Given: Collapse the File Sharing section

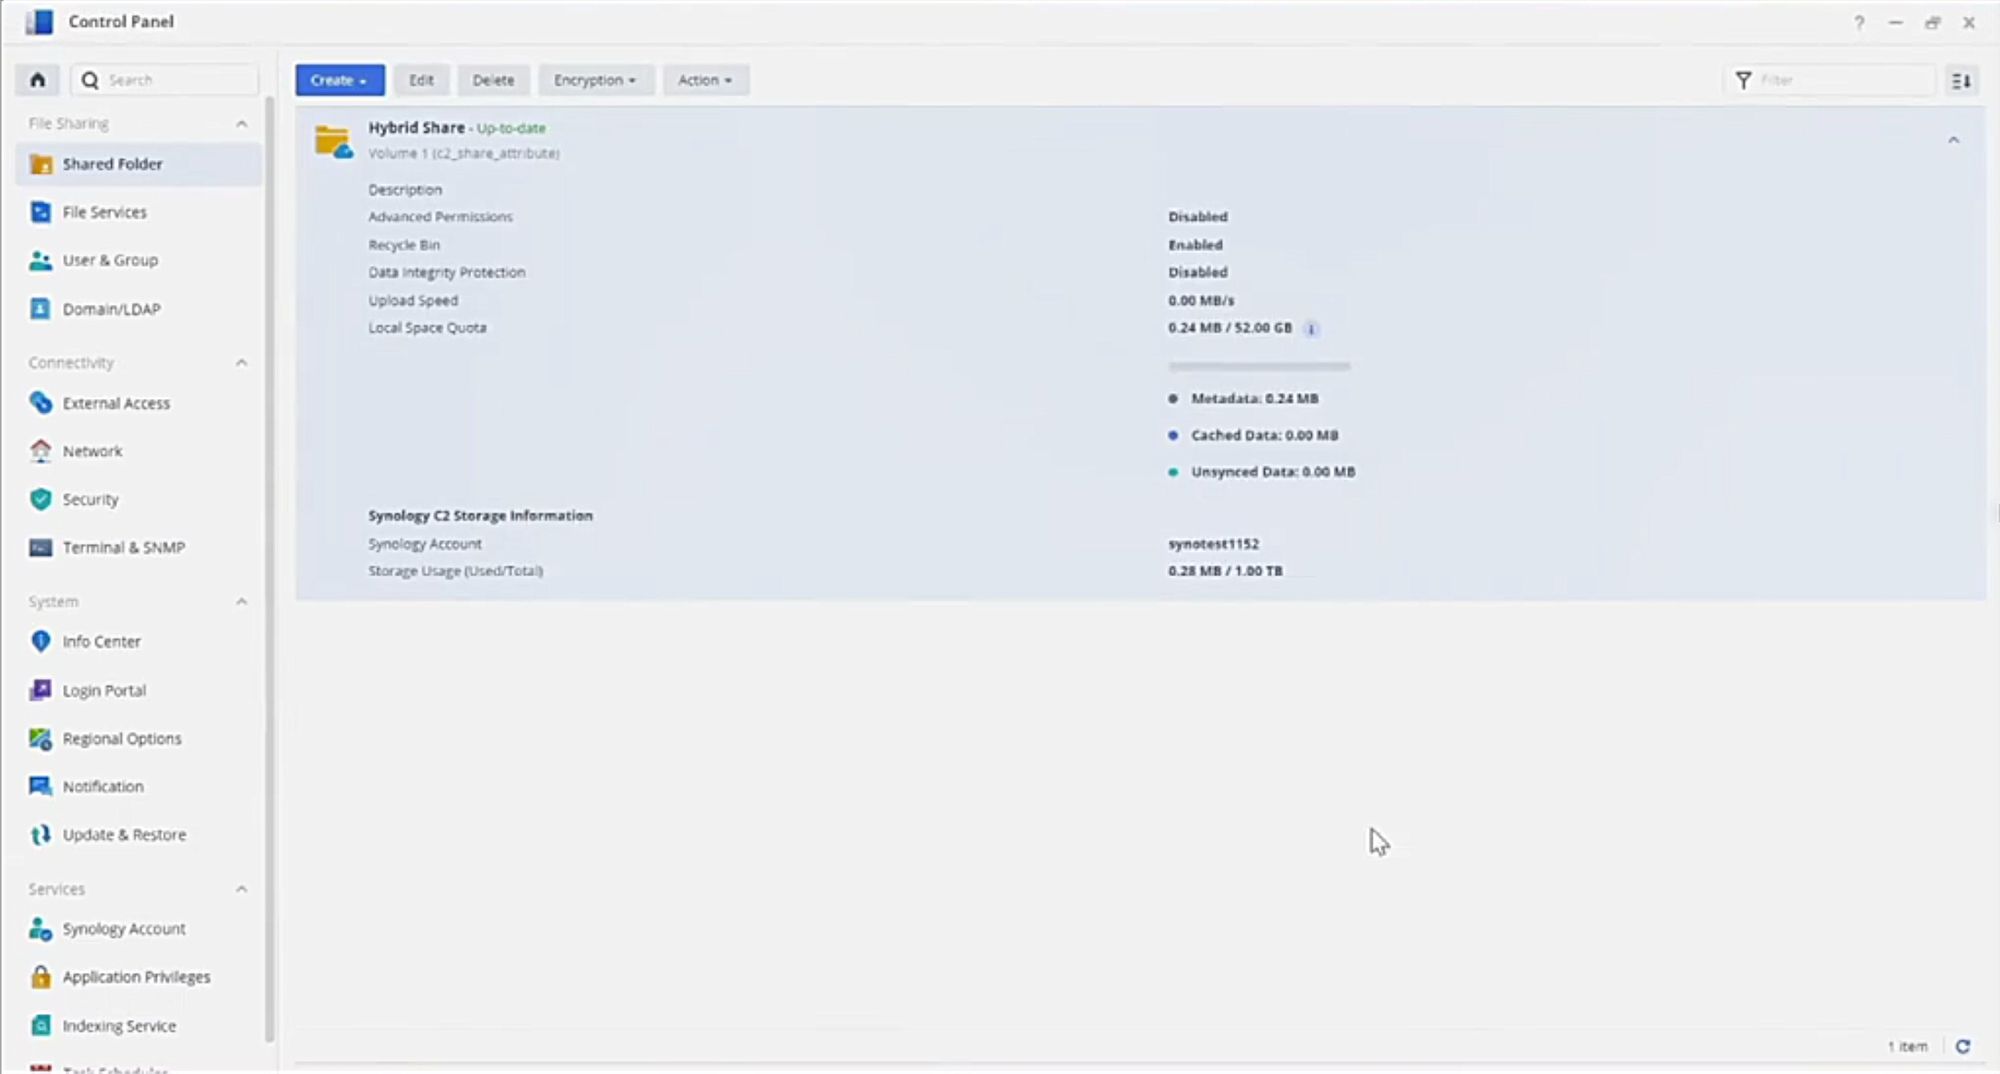Looking at the screenshot, I should (241, 124).
